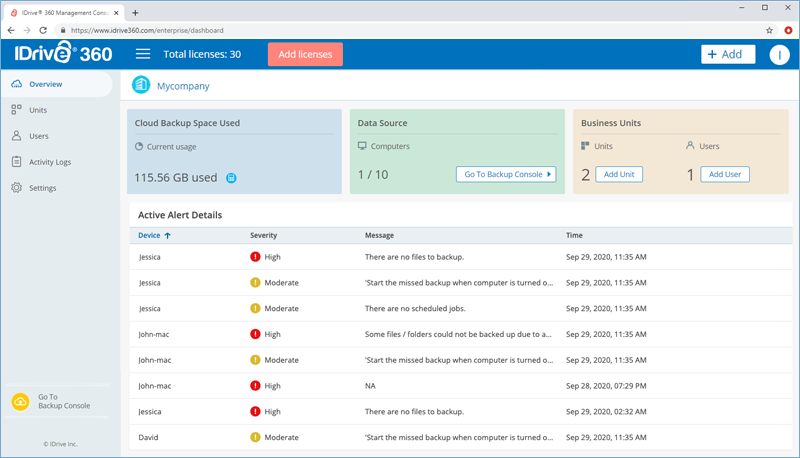
Task: Sort by the Device column header
Action: [x=154, y=236]
